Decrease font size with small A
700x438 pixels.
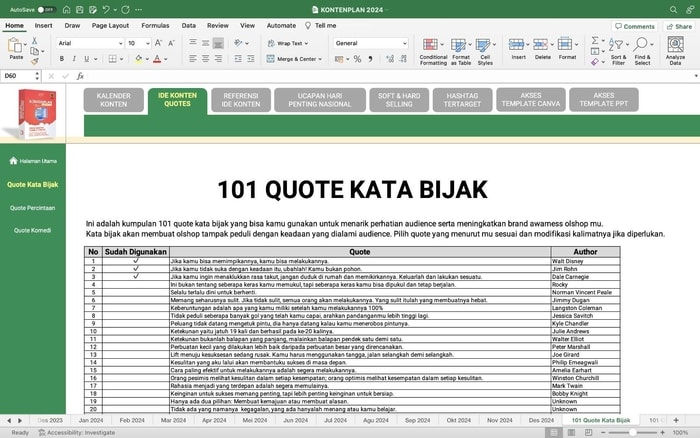tap(171, 43)
